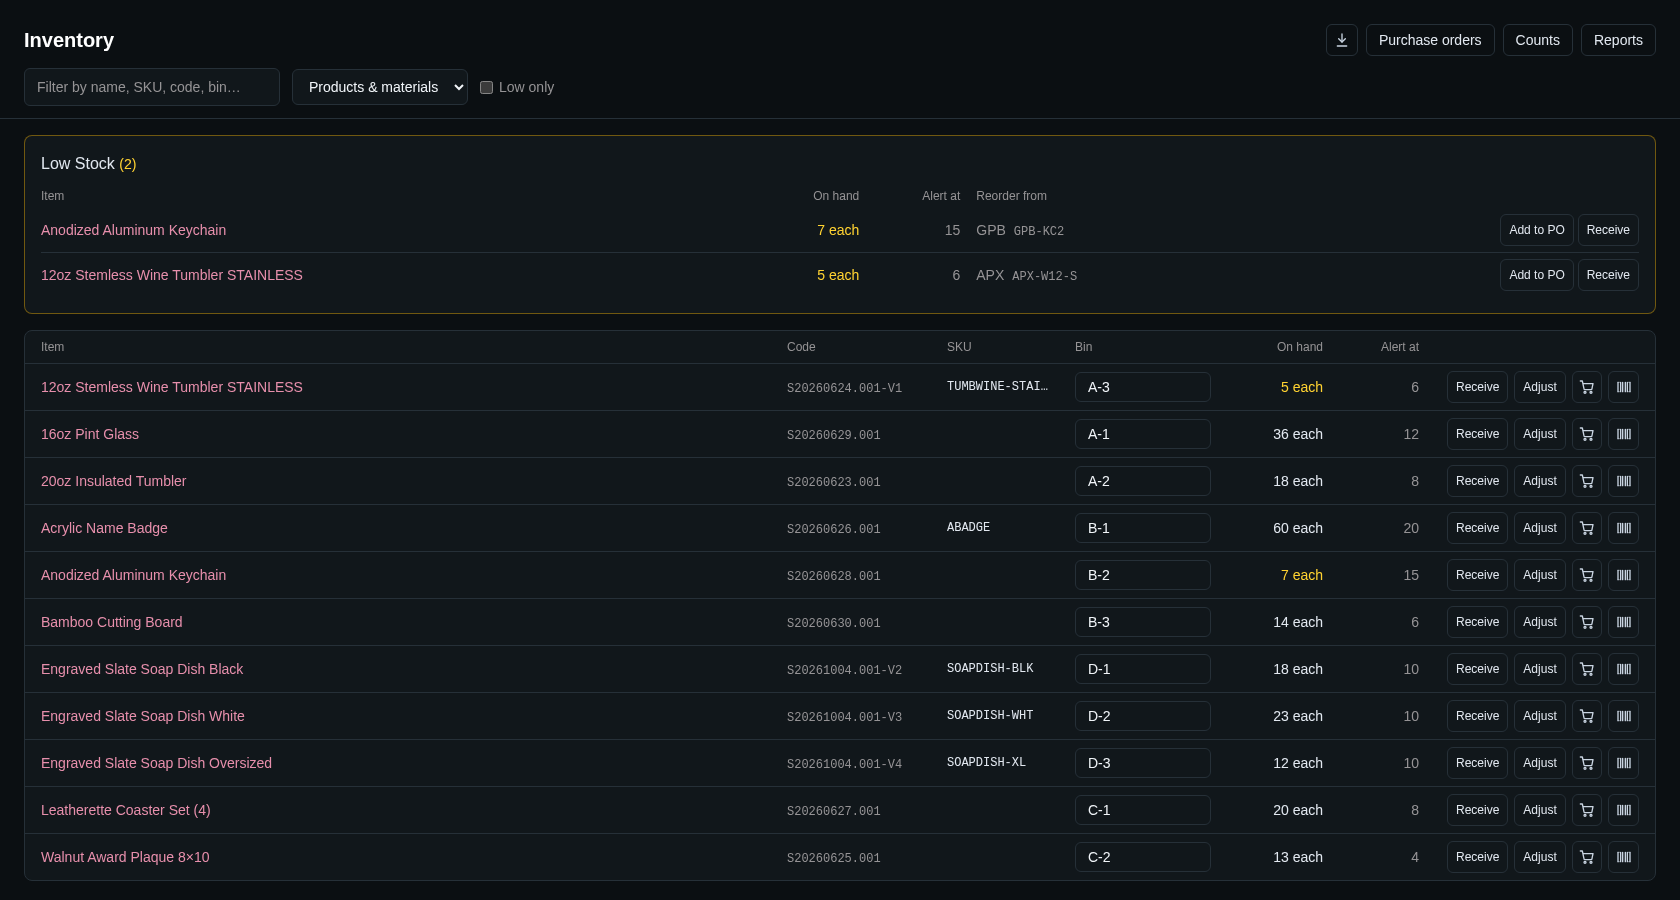Add Anodized Aluminum Keychain to PO

1537,230
